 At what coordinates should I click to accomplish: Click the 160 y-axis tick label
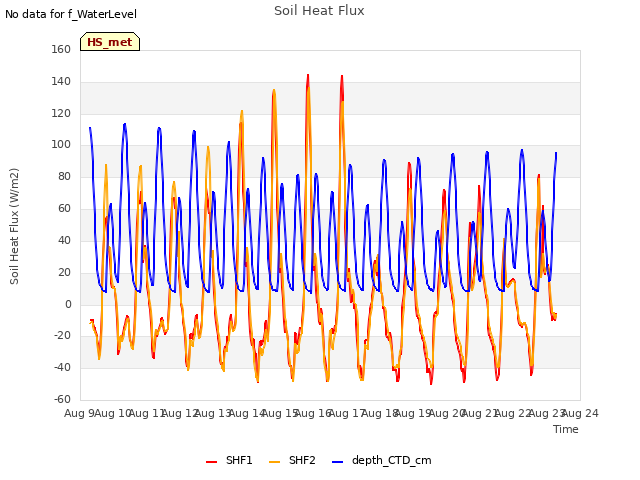click(61, 49)
